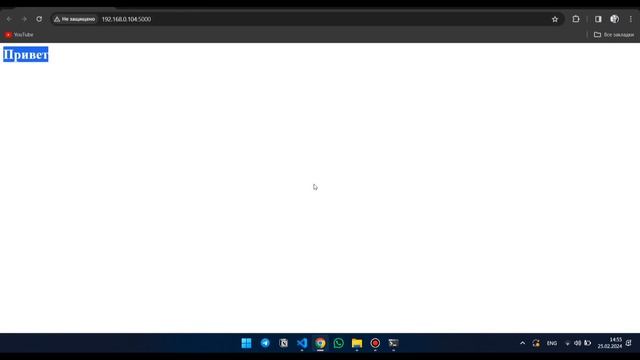Open Notion from the taskbar
Viewport: 640px width, 360px height.
[283, 343]
